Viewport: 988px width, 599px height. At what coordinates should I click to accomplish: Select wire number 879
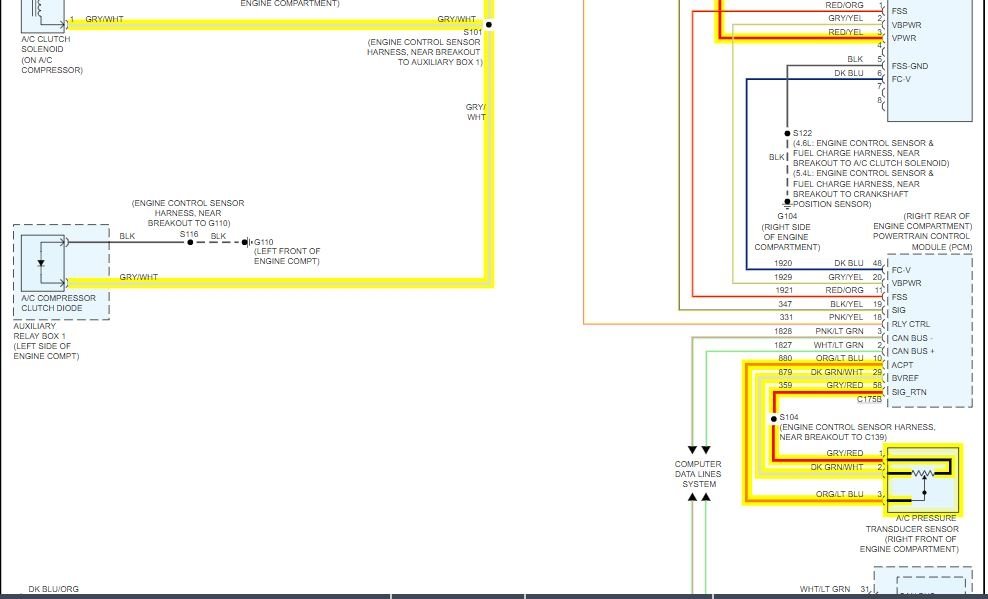(x=785, y=372)
